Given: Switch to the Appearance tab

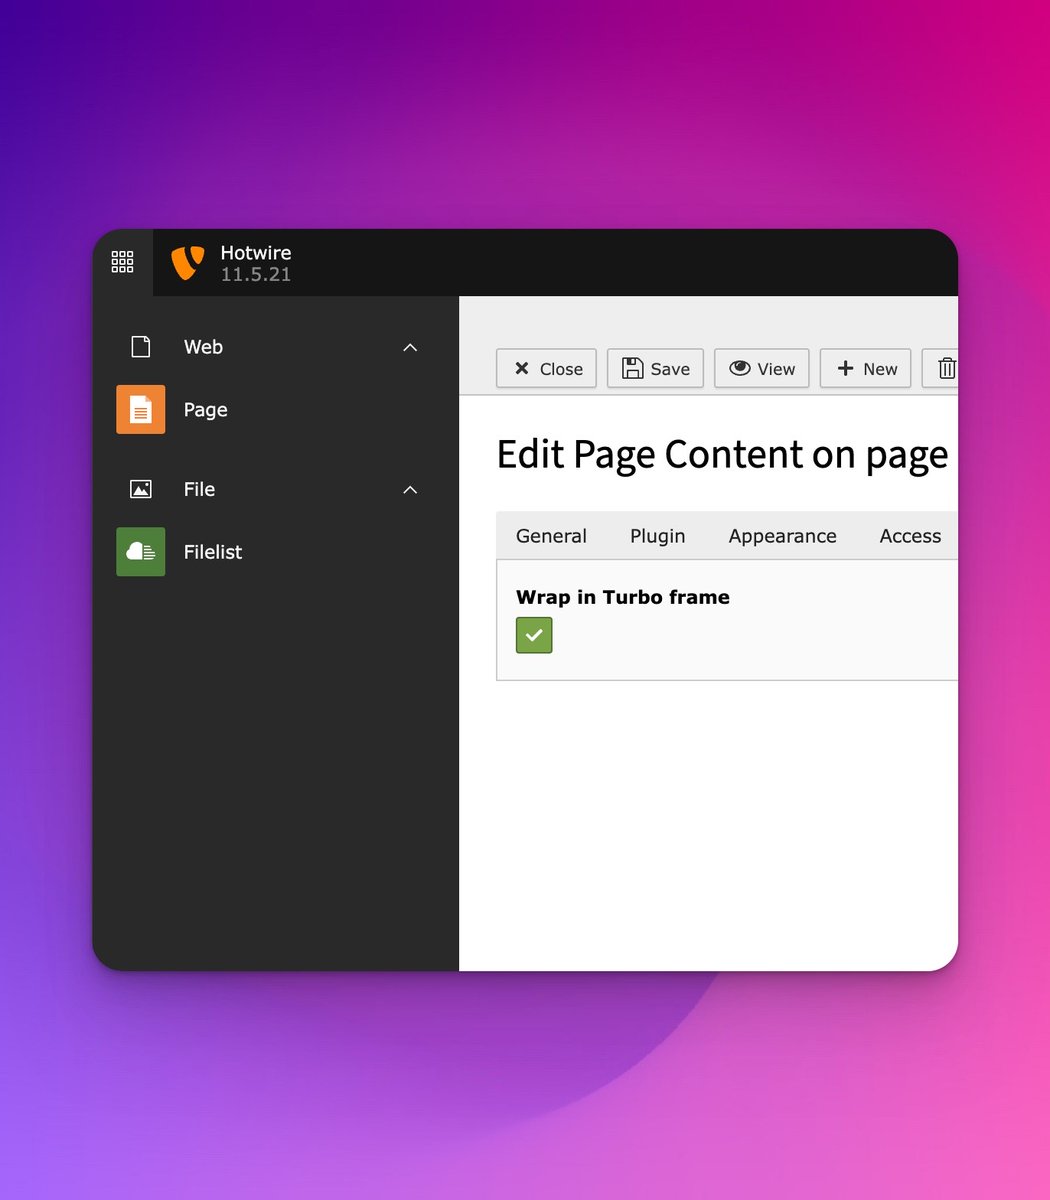Looking at the screenshot, I should (x=782, y=536).
